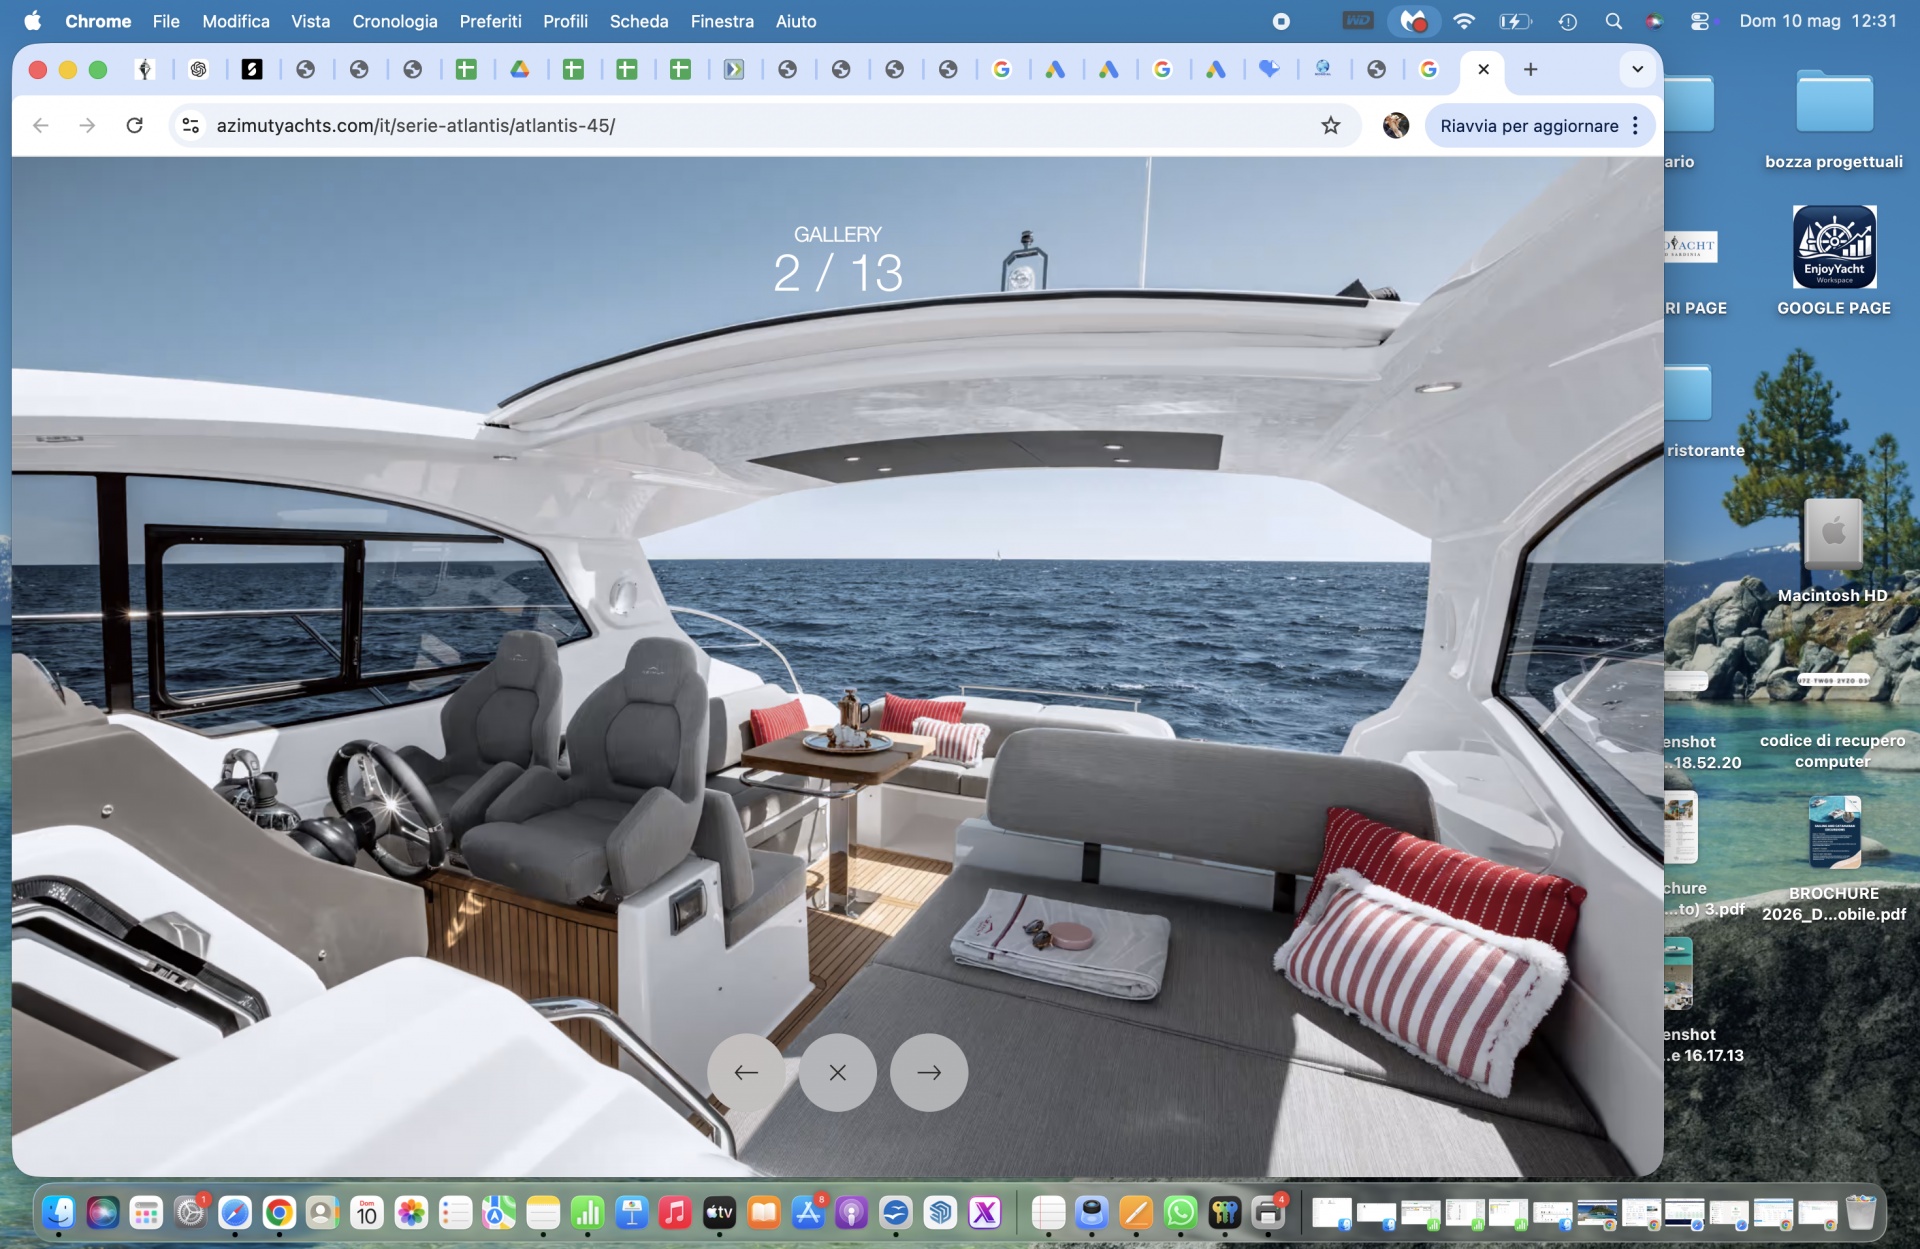Close the gallery overlay
Screen dimensions: 1920x1249
837,1072
